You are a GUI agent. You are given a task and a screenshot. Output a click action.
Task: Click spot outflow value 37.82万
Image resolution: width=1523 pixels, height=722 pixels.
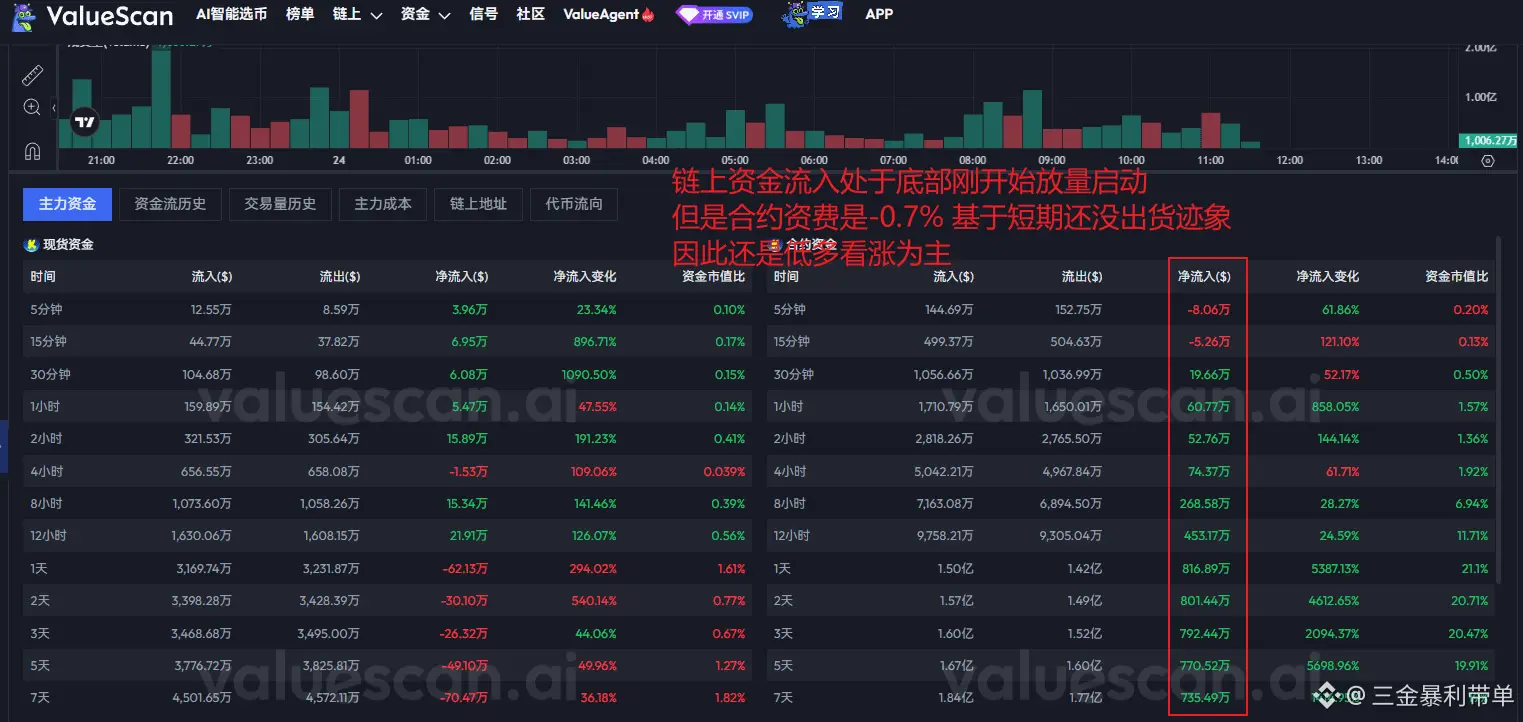(339, 342)
